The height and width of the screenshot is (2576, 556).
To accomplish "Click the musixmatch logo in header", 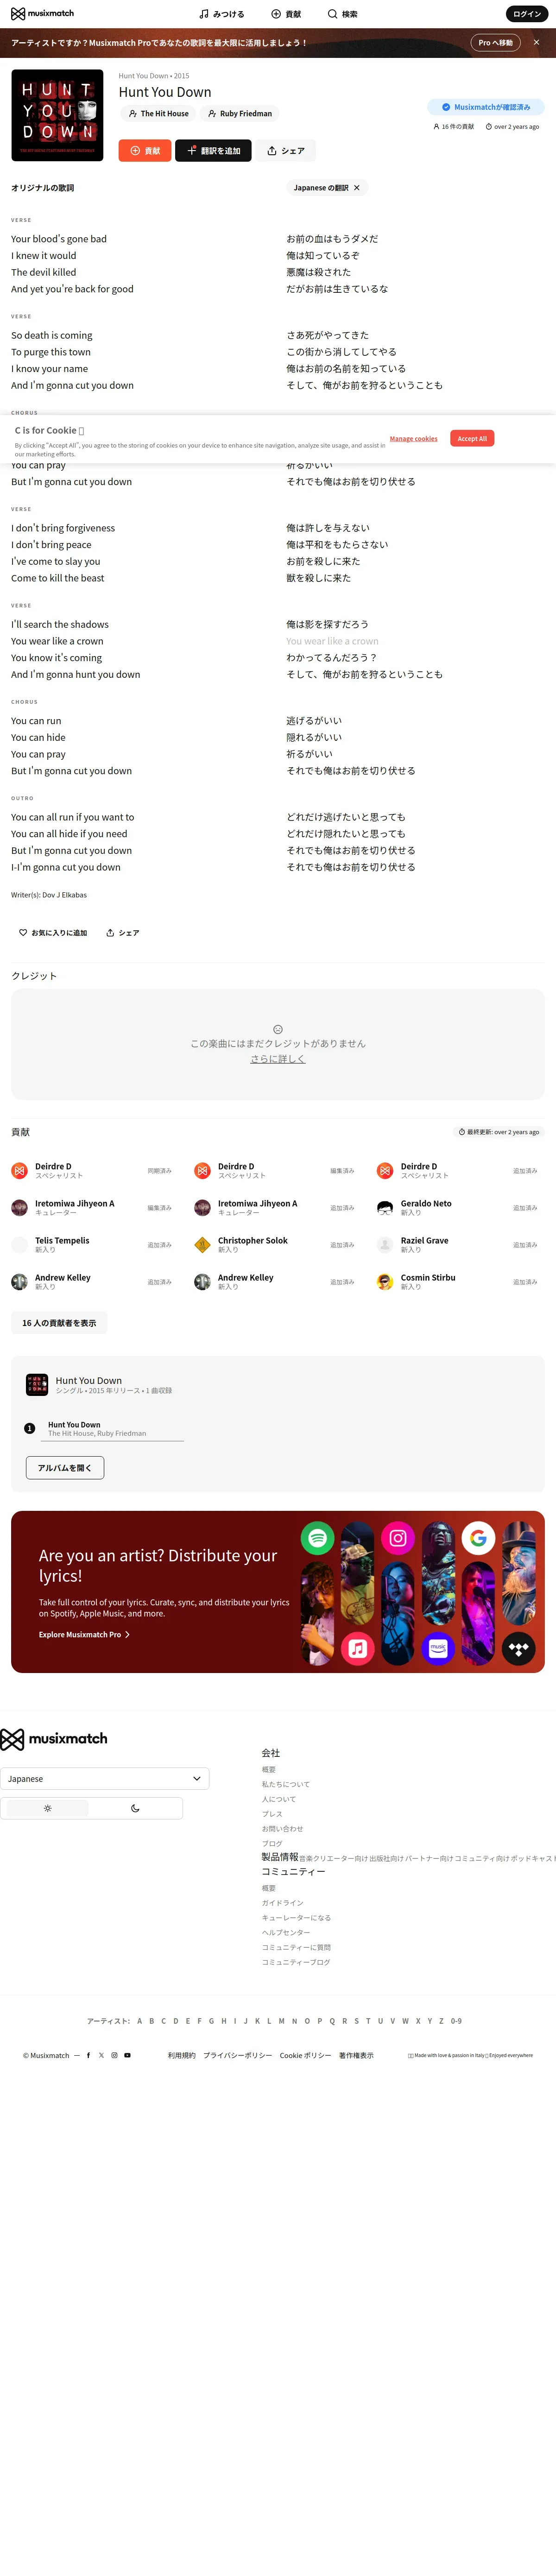I will (42, 14).
